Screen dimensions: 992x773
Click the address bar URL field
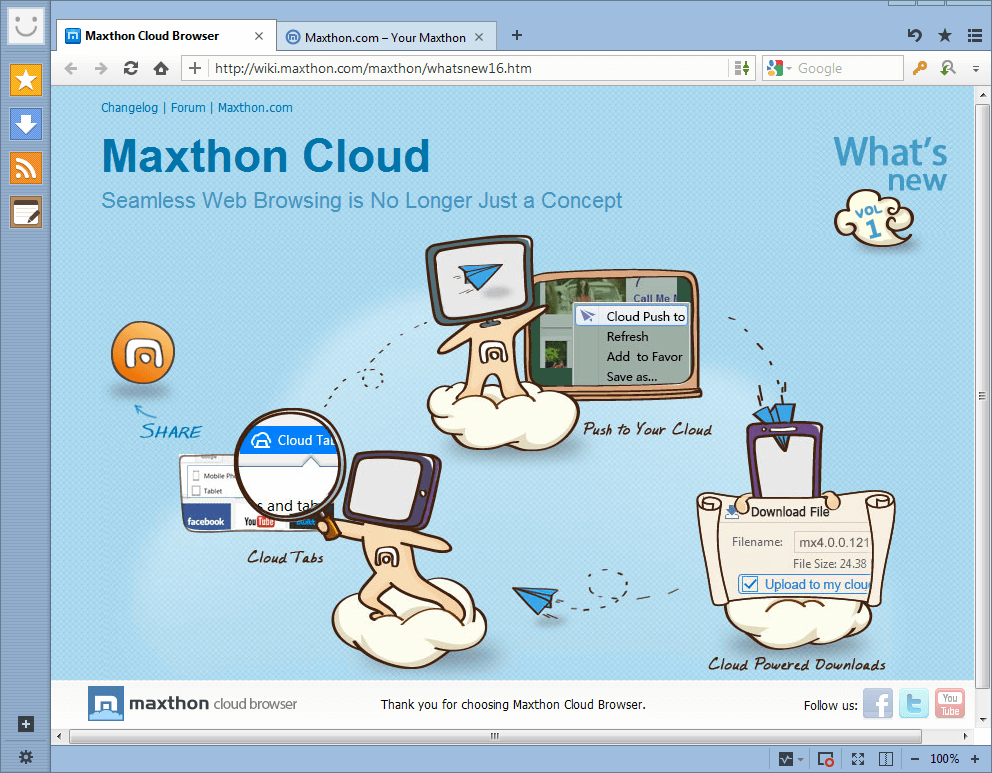[465, 69]
